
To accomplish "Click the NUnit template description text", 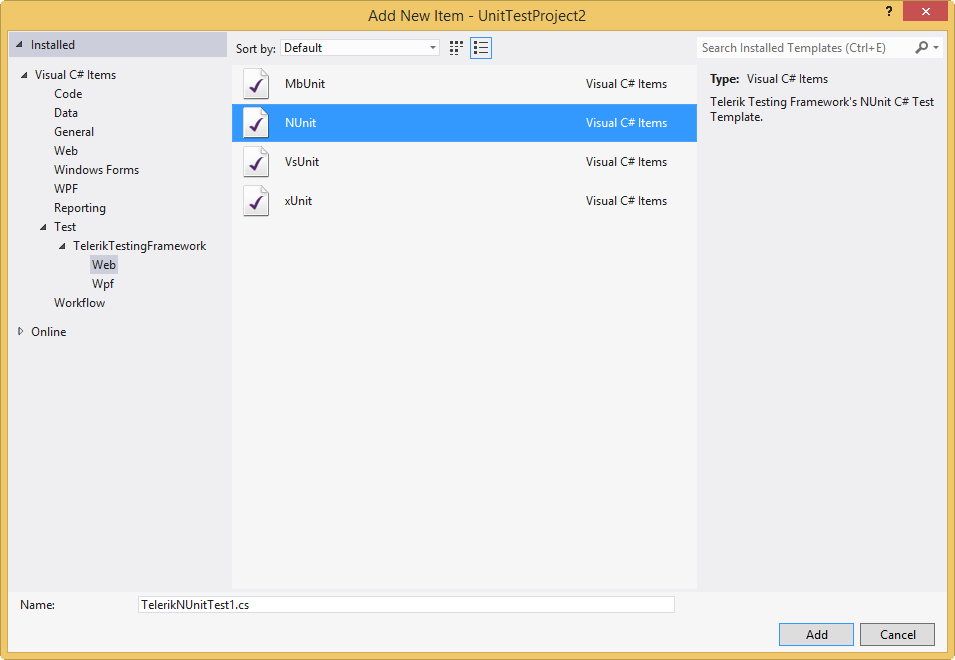I will (822, 110).
